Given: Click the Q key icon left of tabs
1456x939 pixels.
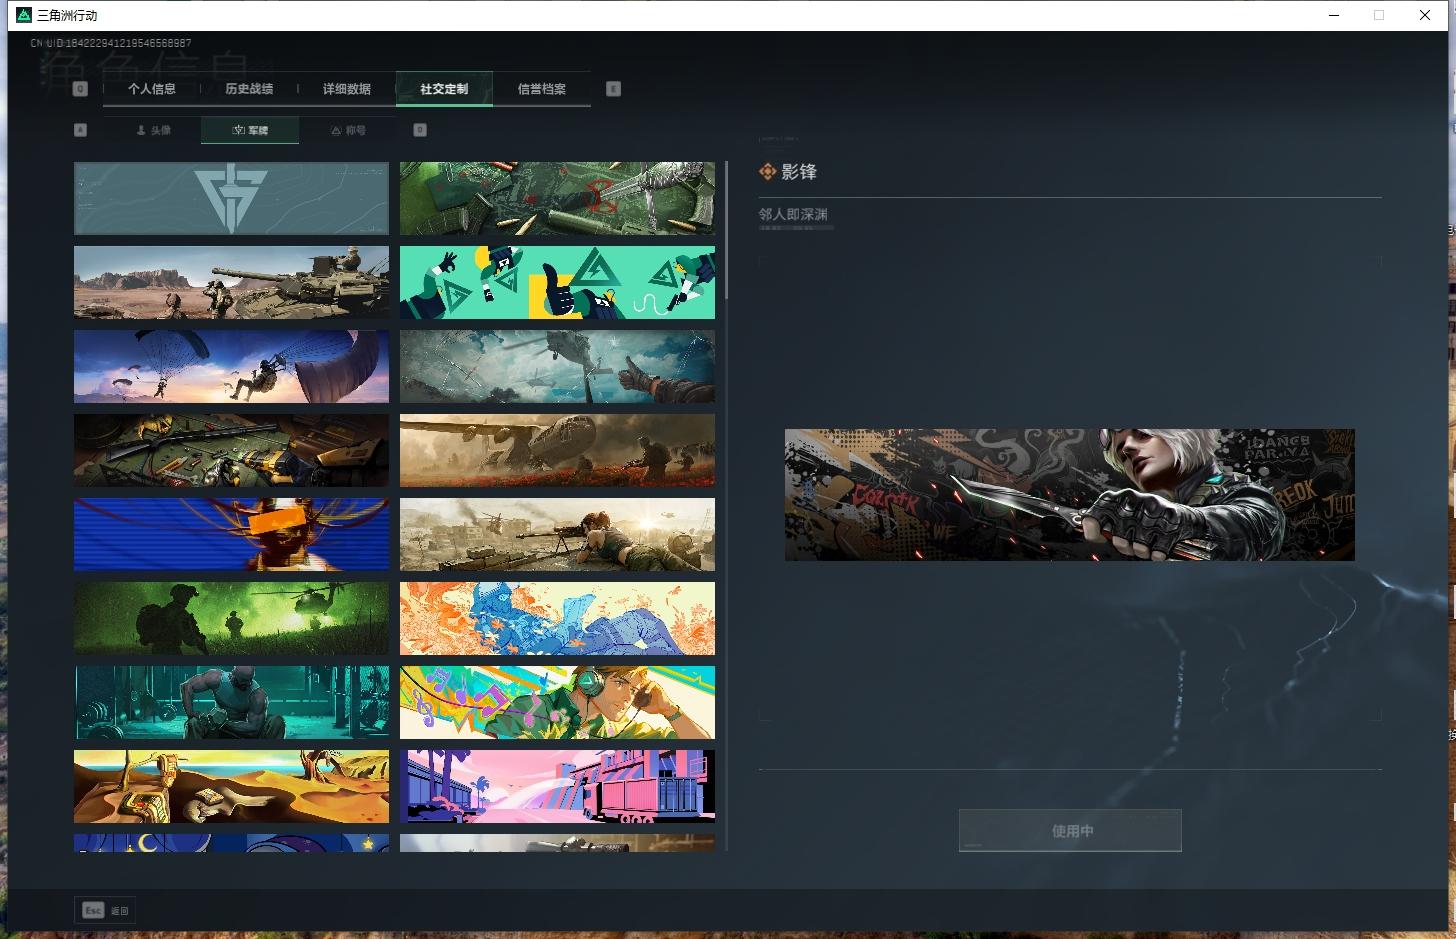Looking at the screenshot, I should tap(81, 89).
